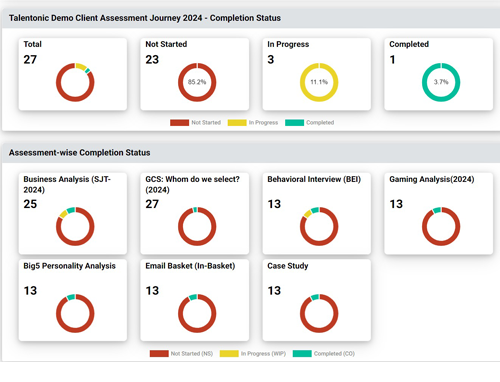The height and width of the screenshot is (382, 500).
Task: Click the Completed 3.7% donut chart
Action: coord(441,82)
